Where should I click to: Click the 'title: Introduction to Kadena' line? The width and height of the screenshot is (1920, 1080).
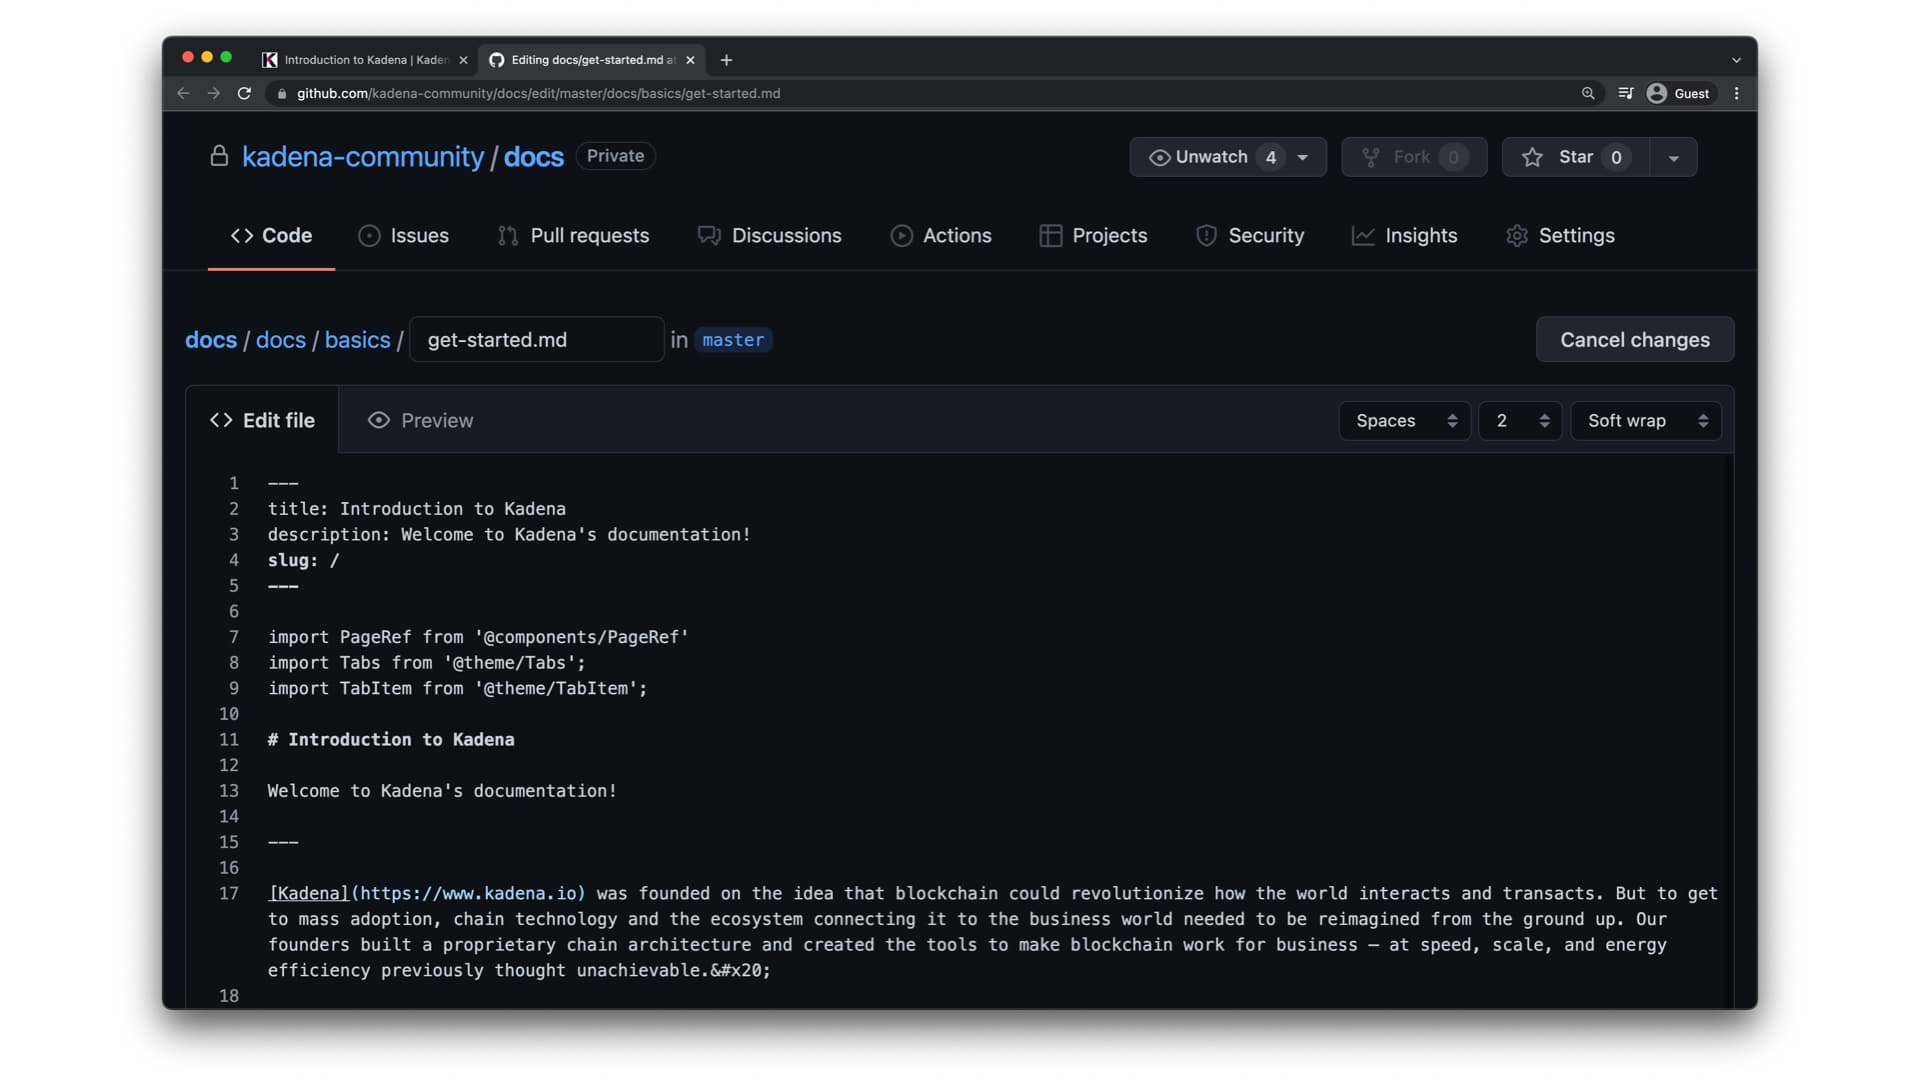pyautogui.click(x=417, y=509)
